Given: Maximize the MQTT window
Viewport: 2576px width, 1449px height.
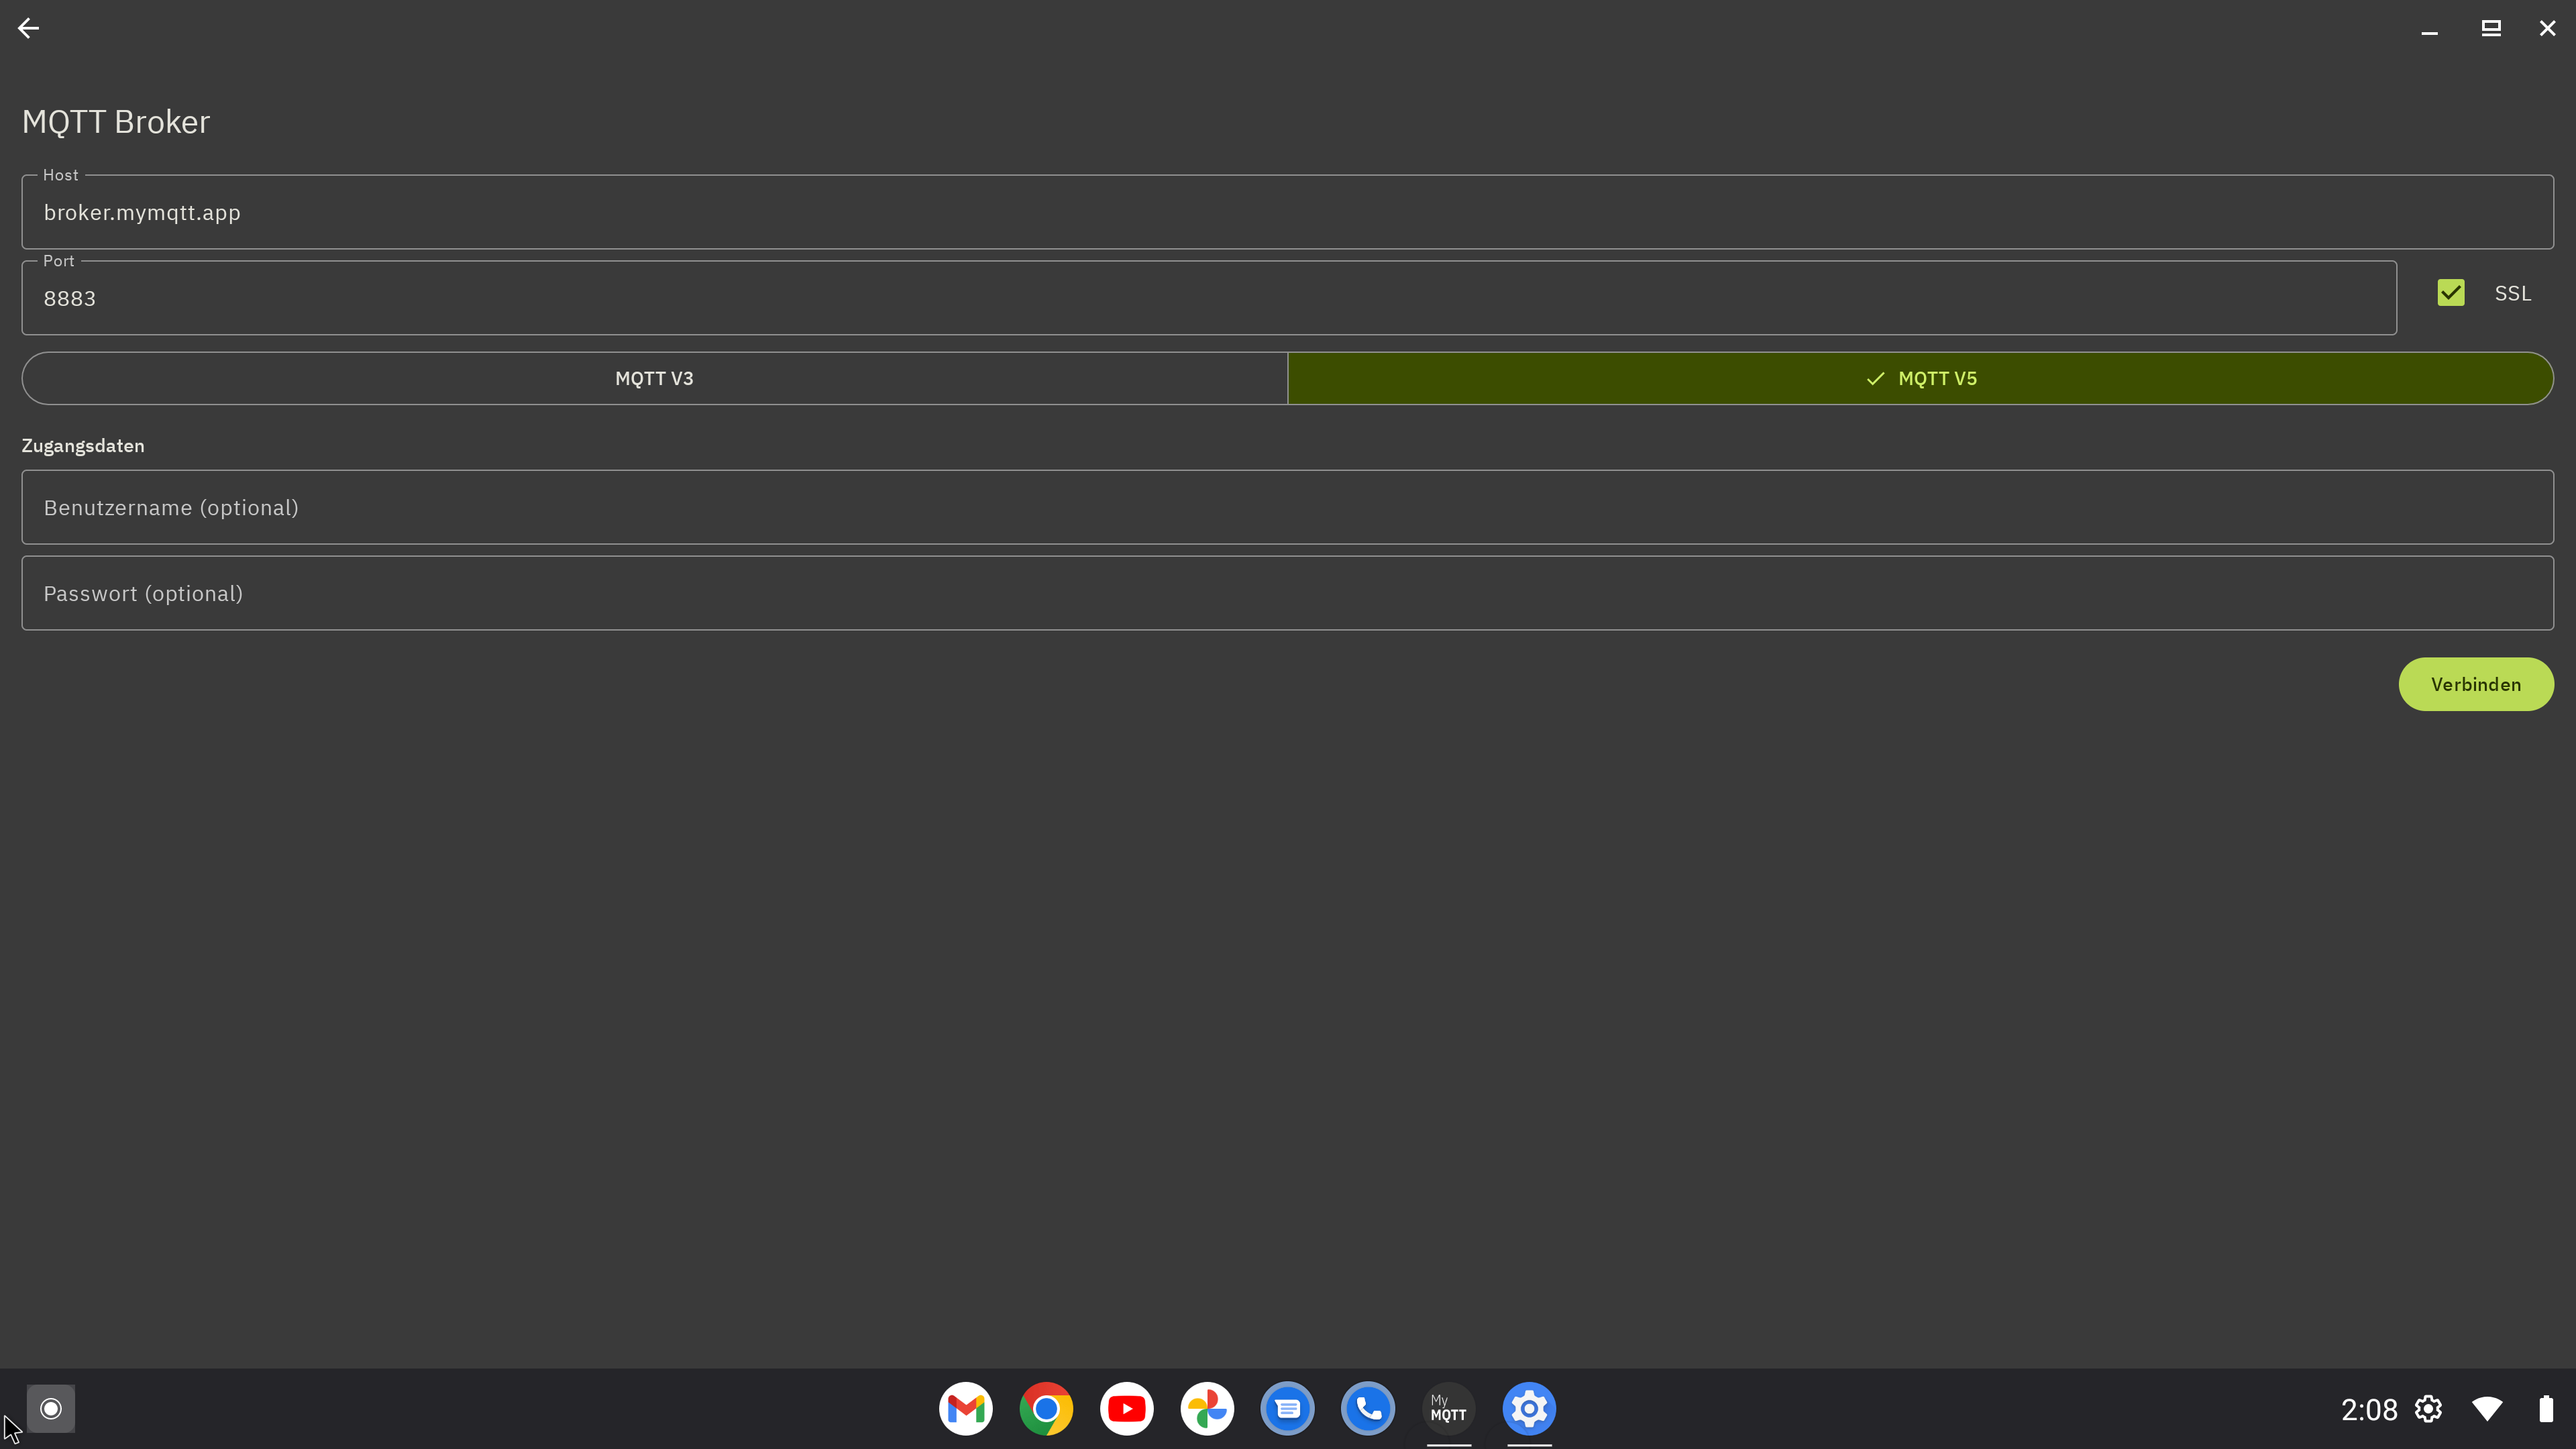Looking at the screenshot, I should coord(2491,28).
